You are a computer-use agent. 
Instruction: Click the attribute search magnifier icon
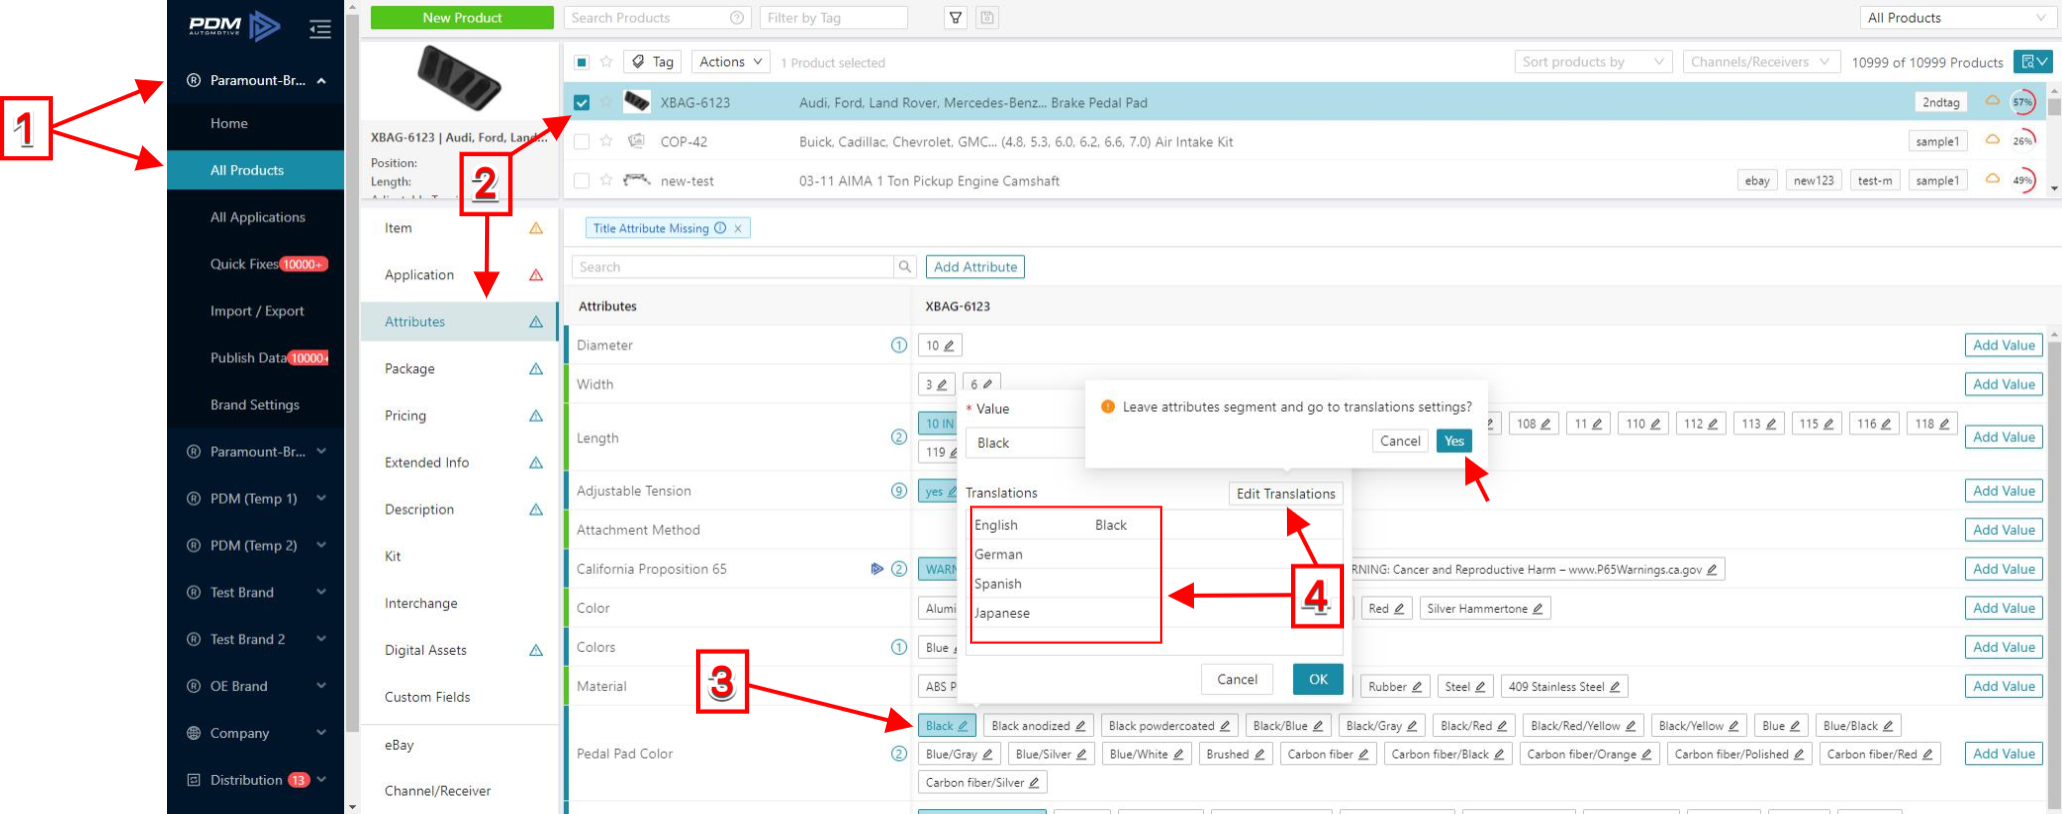tap(904, 267)
